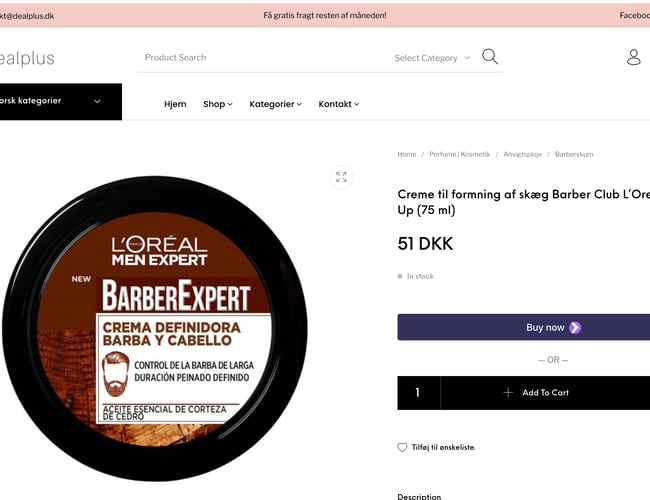Click the magnifying glass search icon
The height and width of the screenshot is (500, 650).
click(490, 56)
